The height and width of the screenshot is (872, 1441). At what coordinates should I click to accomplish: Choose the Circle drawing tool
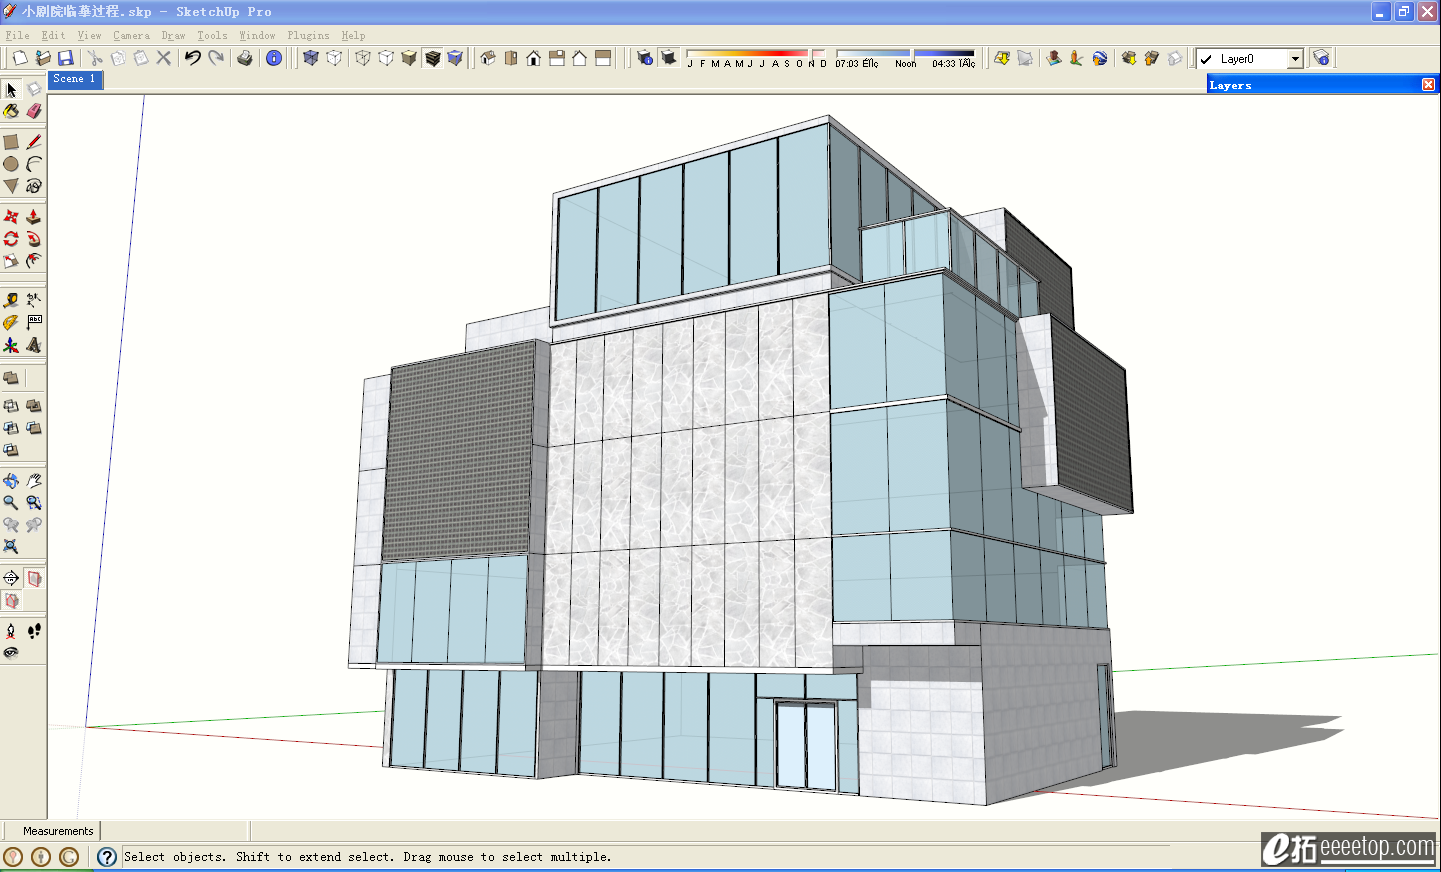11,164
